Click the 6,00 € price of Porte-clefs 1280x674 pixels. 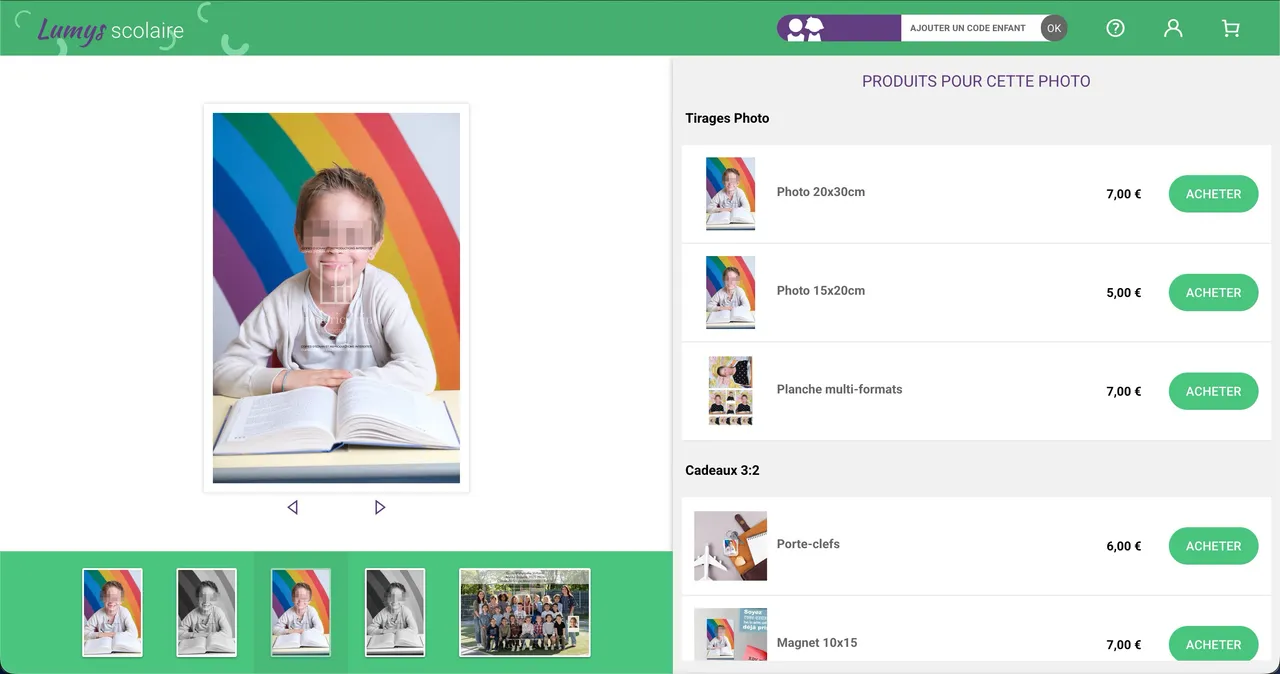[x=1124, y=546]
